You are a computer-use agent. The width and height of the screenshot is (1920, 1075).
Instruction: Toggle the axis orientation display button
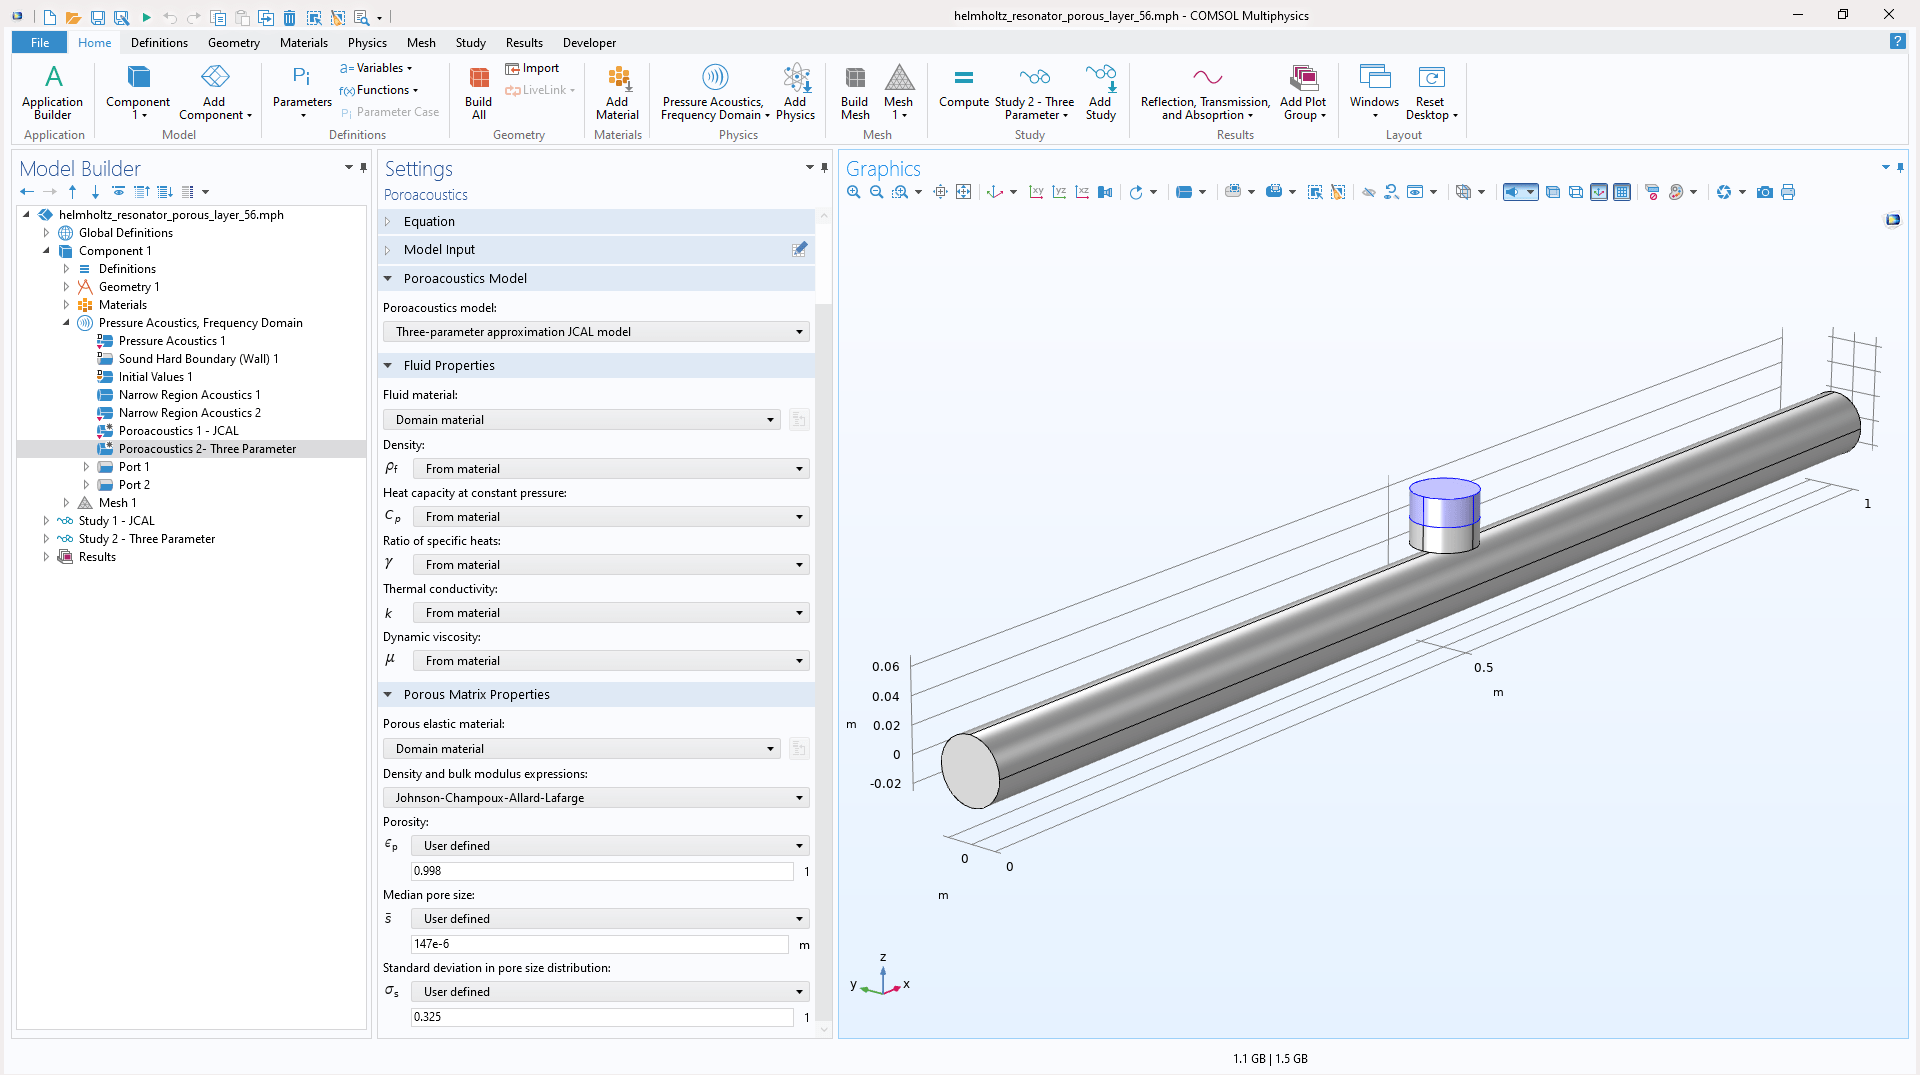tap(1599, 192)
